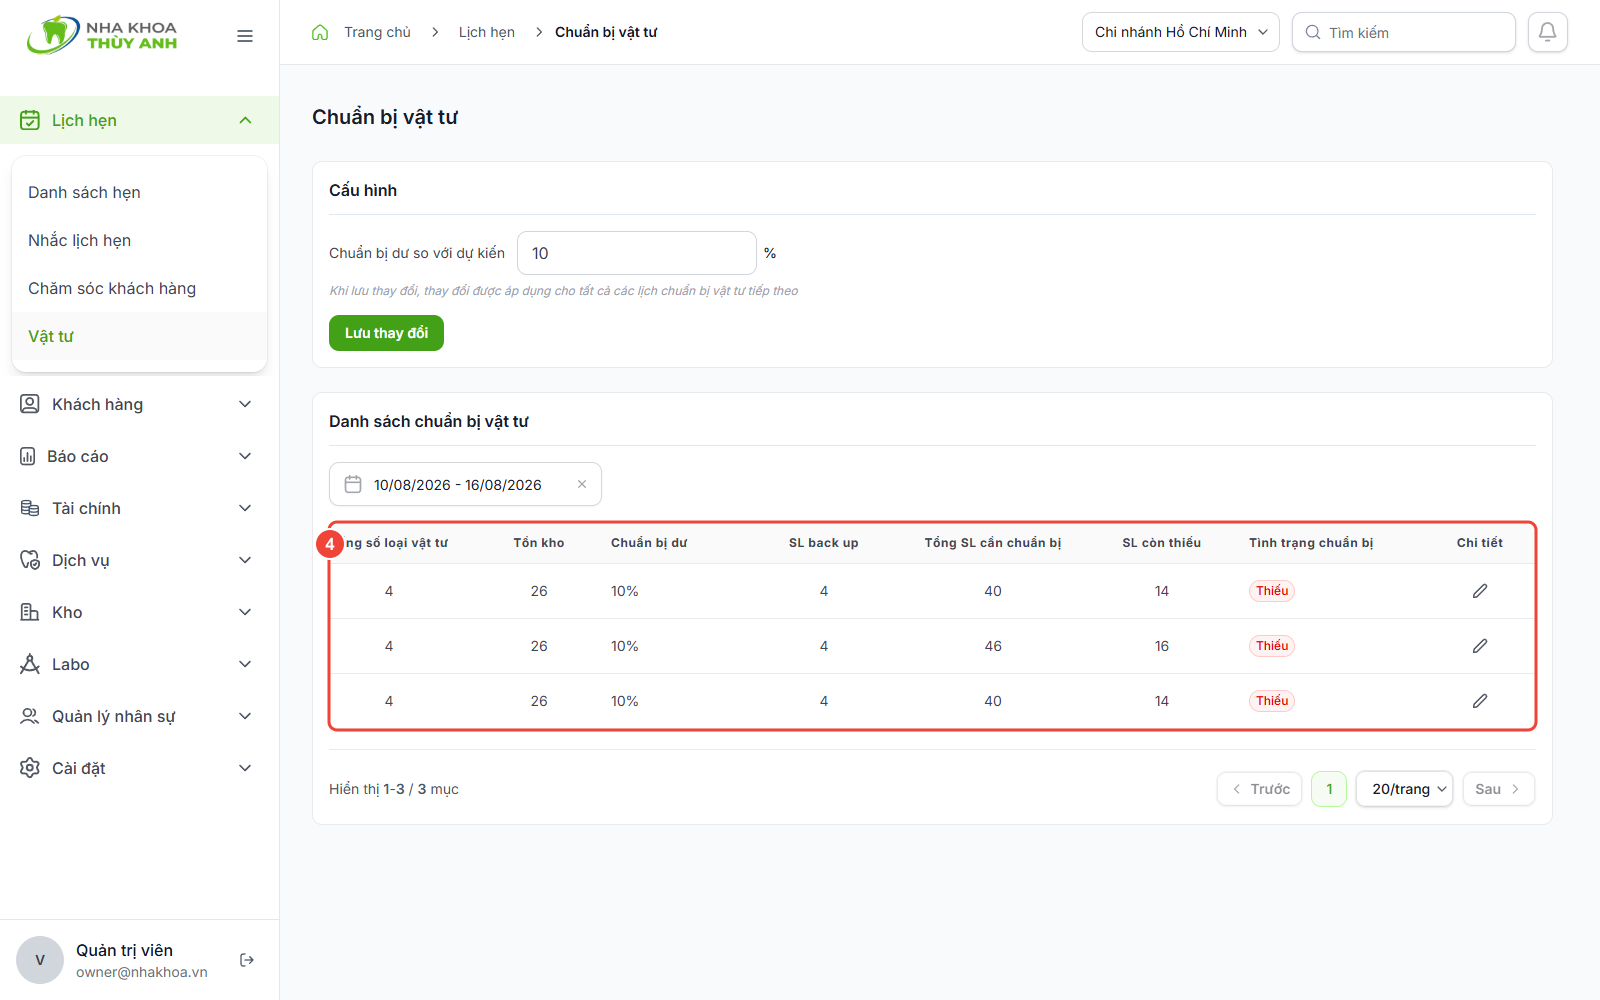Click the hamburger menu icon to collapse sidebar
This screenshot has width=1600, height=1000.
tap(245, 36)
